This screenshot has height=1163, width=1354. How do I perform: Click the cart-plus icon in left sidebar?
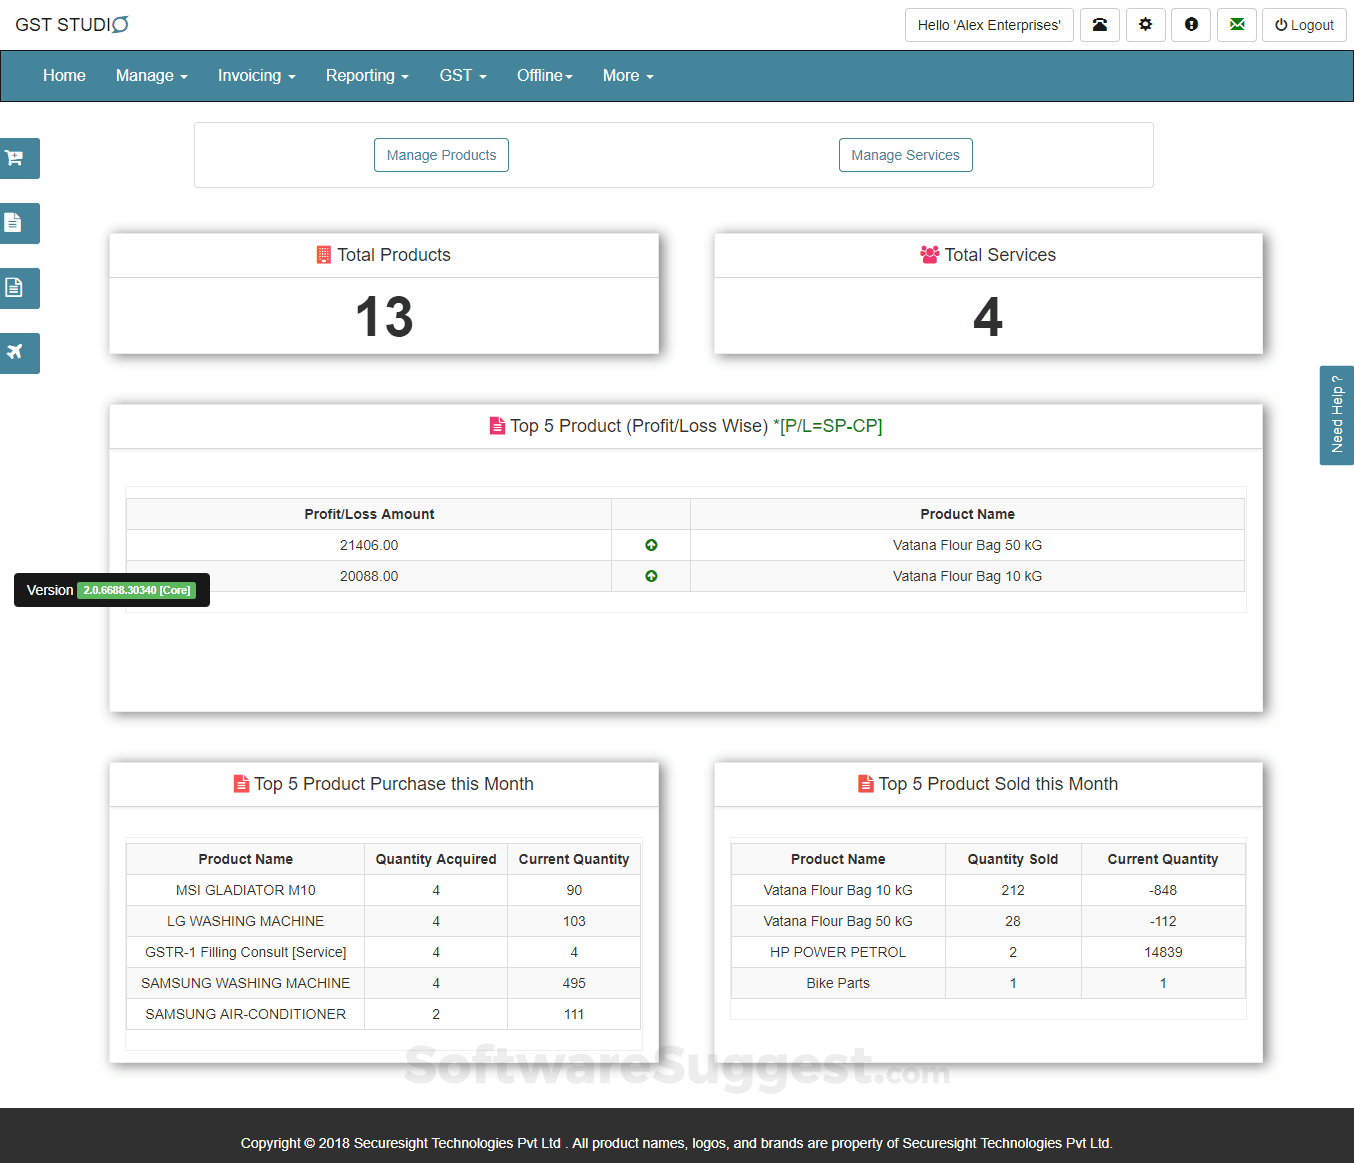pyautogui.click(x=16, y=158)
